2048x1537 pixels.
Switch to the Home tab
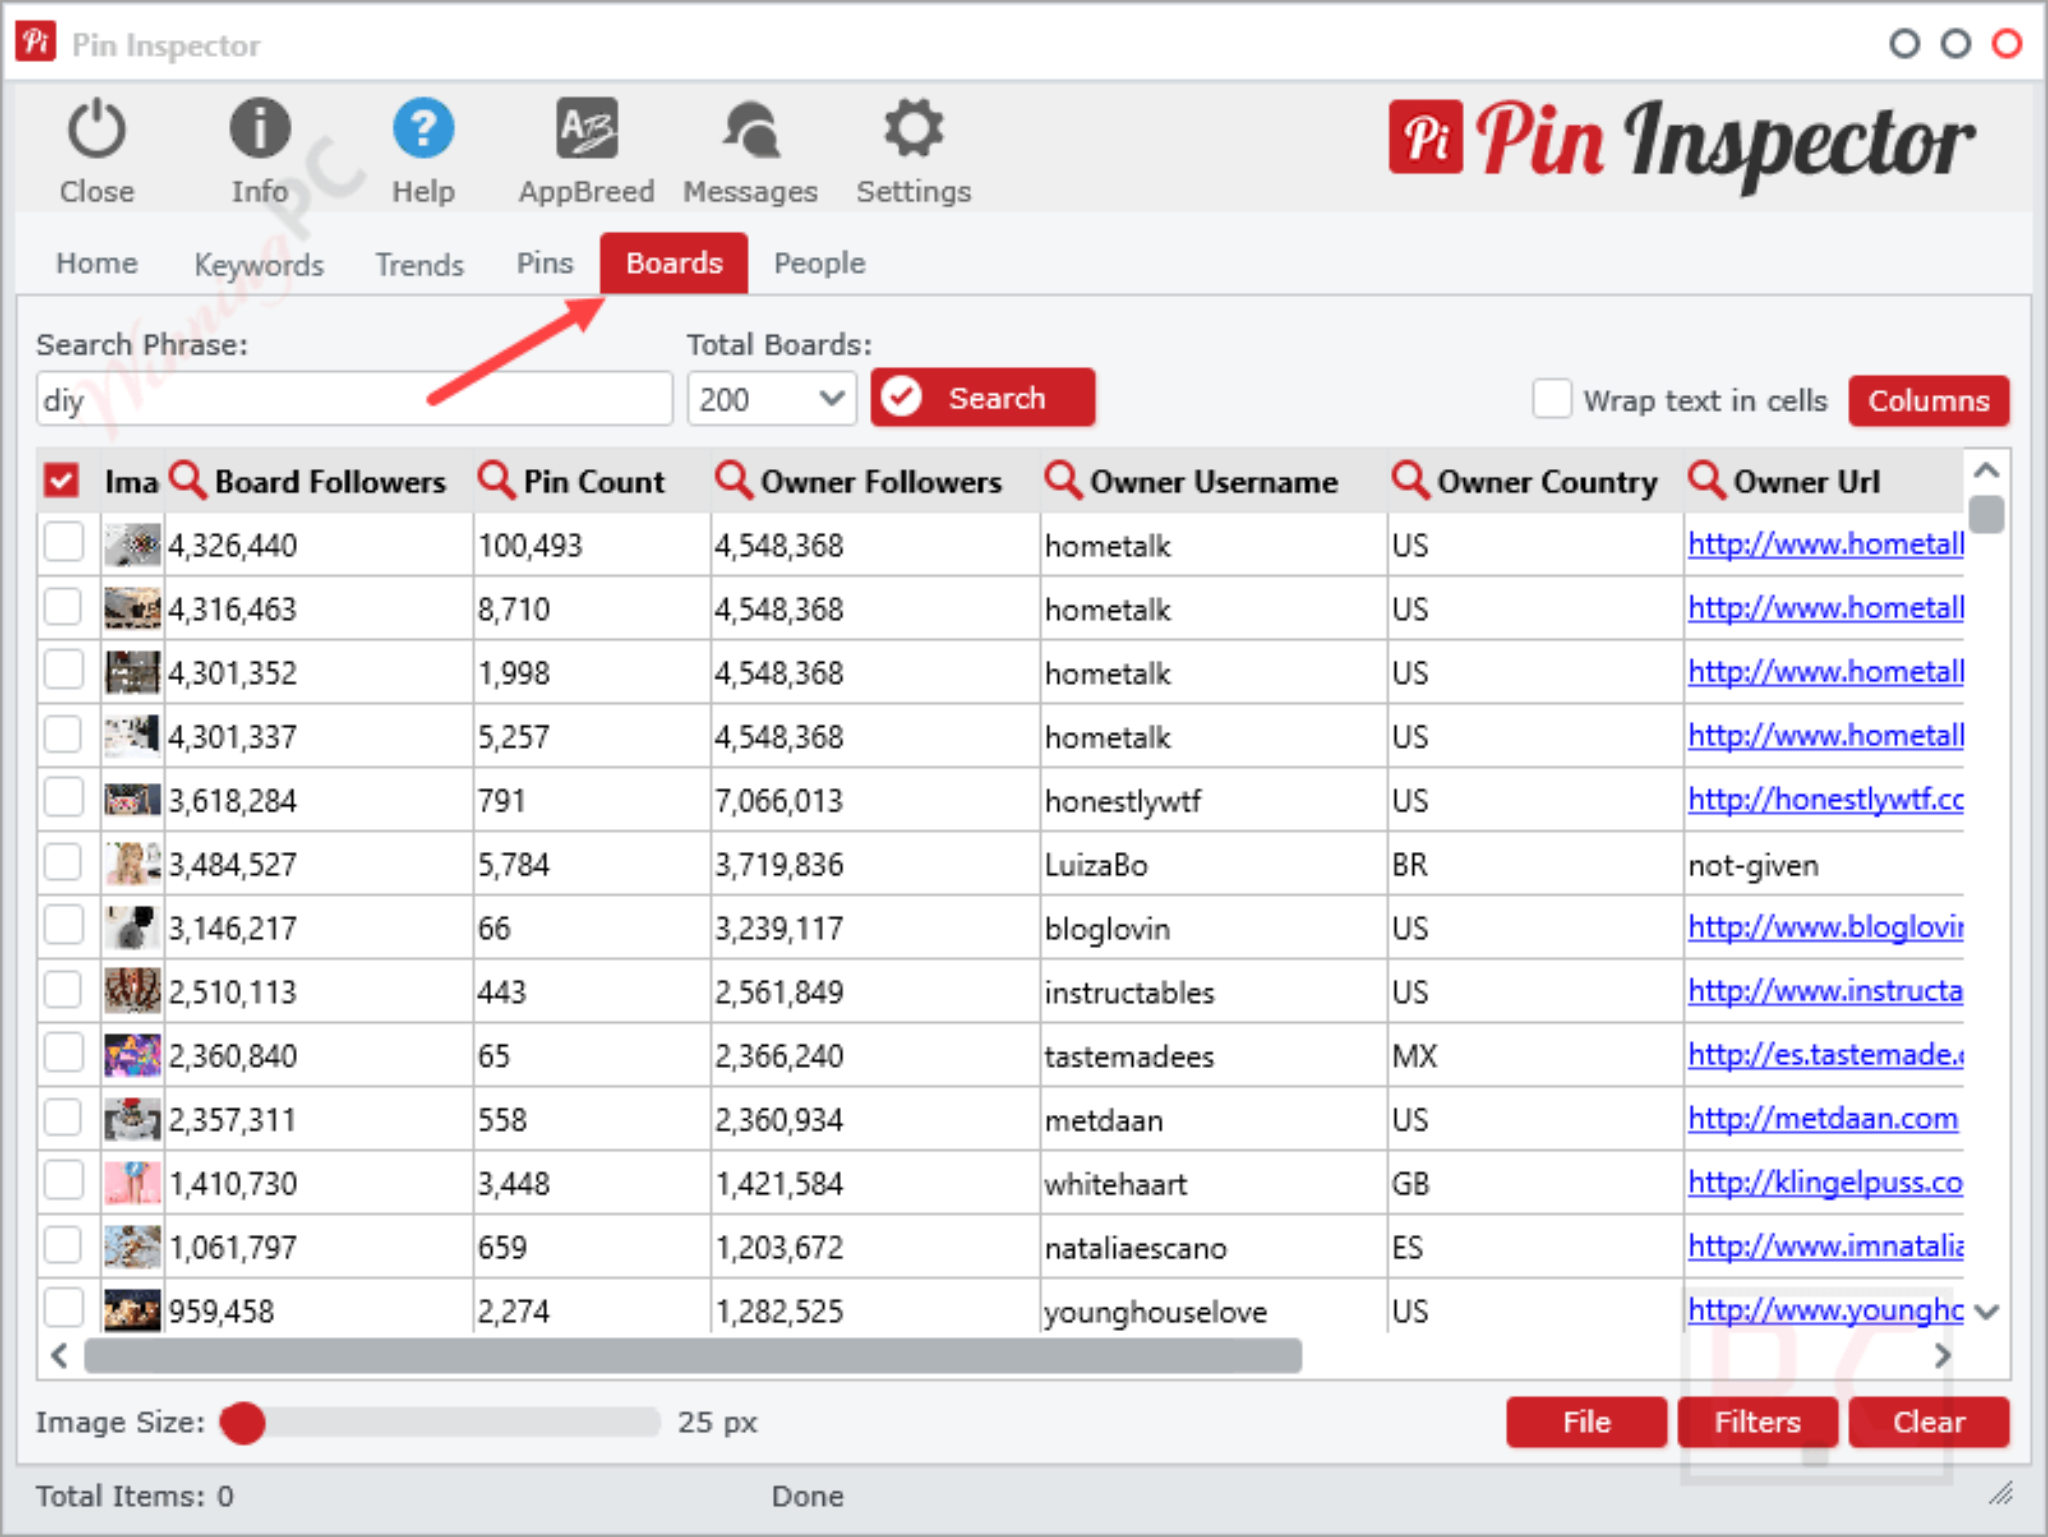tap(97, 263)
